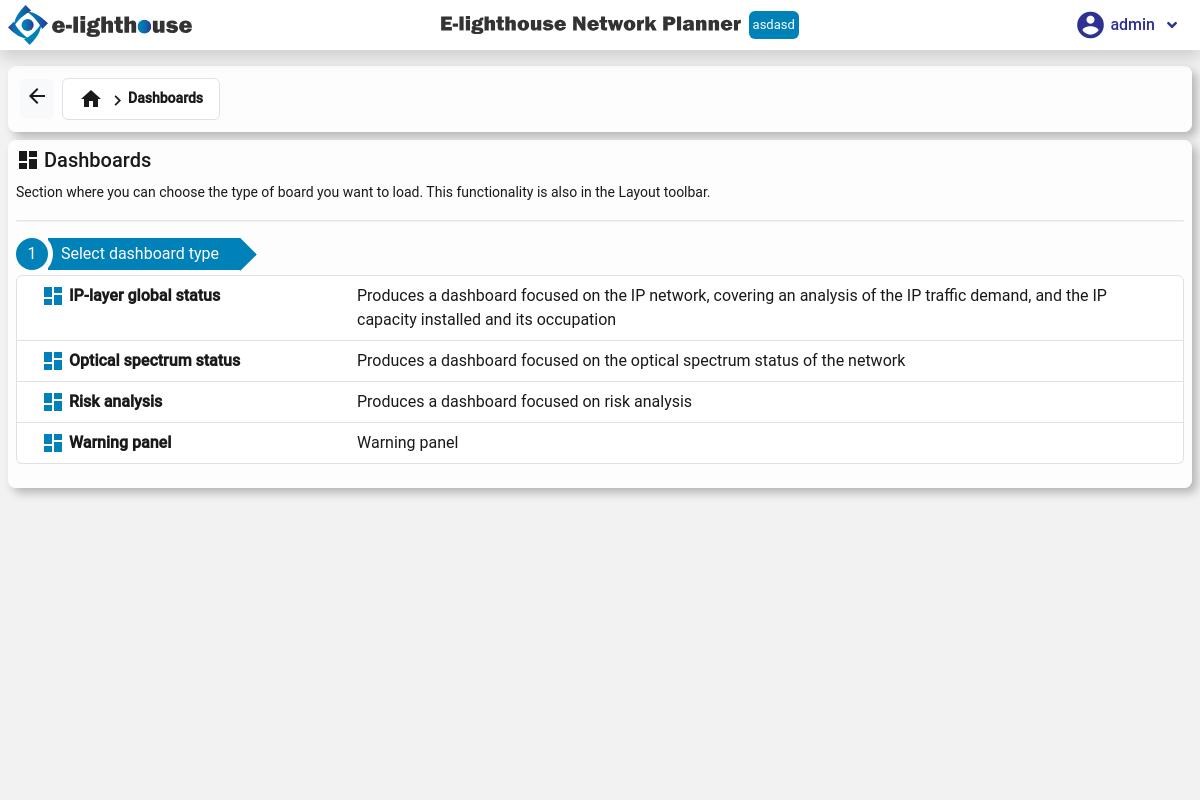
Task: Click the Optical spectrum status dashboard icon
Action: click(53, 361)
